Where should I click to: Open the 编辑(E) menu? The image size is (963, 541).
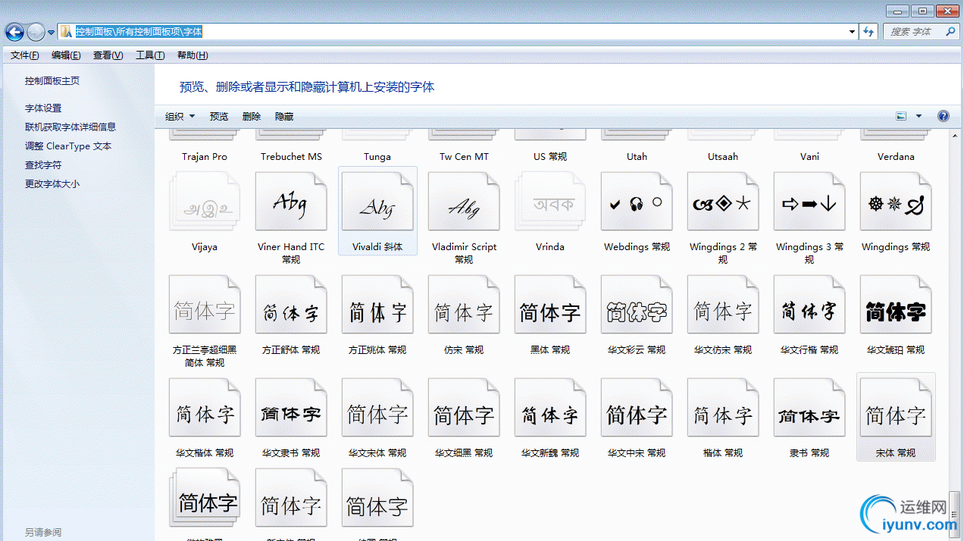point(66,55)
